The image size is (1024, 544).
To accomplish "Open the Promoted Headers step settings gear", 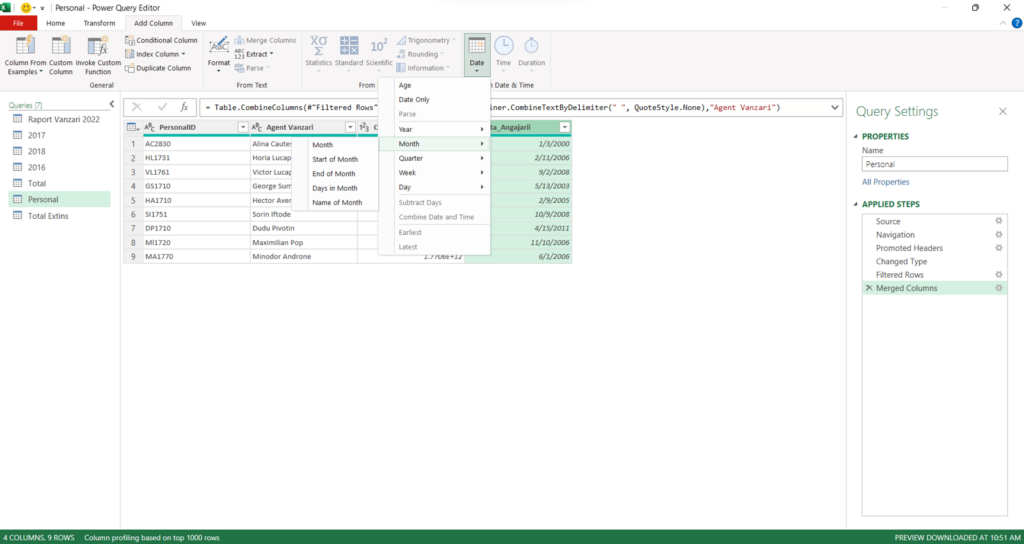I will (999, 248).
